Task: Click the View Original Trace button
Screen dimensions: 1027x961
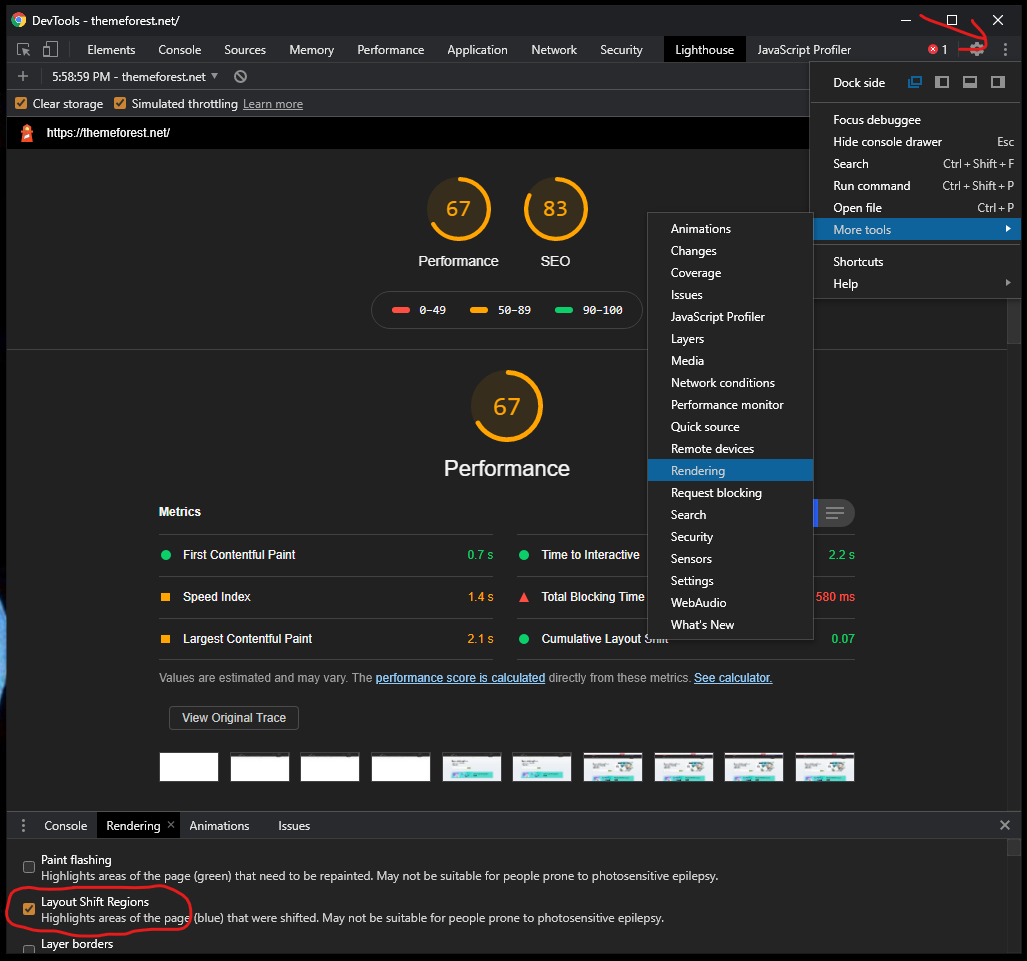Action: pyautogui.click(x=233, y=718)
